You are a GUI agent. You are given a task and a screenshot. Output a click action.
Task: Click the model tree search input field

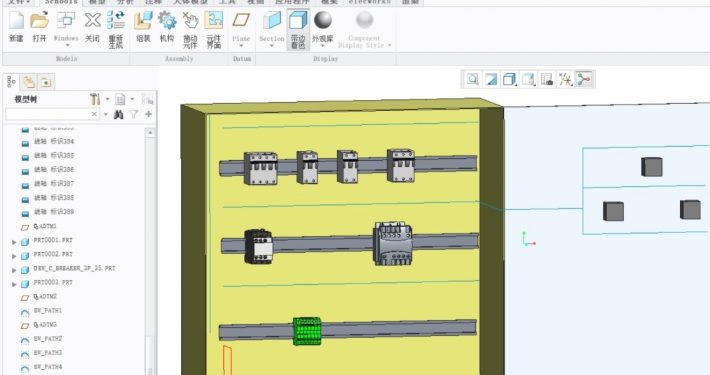(x=49, y=114)
